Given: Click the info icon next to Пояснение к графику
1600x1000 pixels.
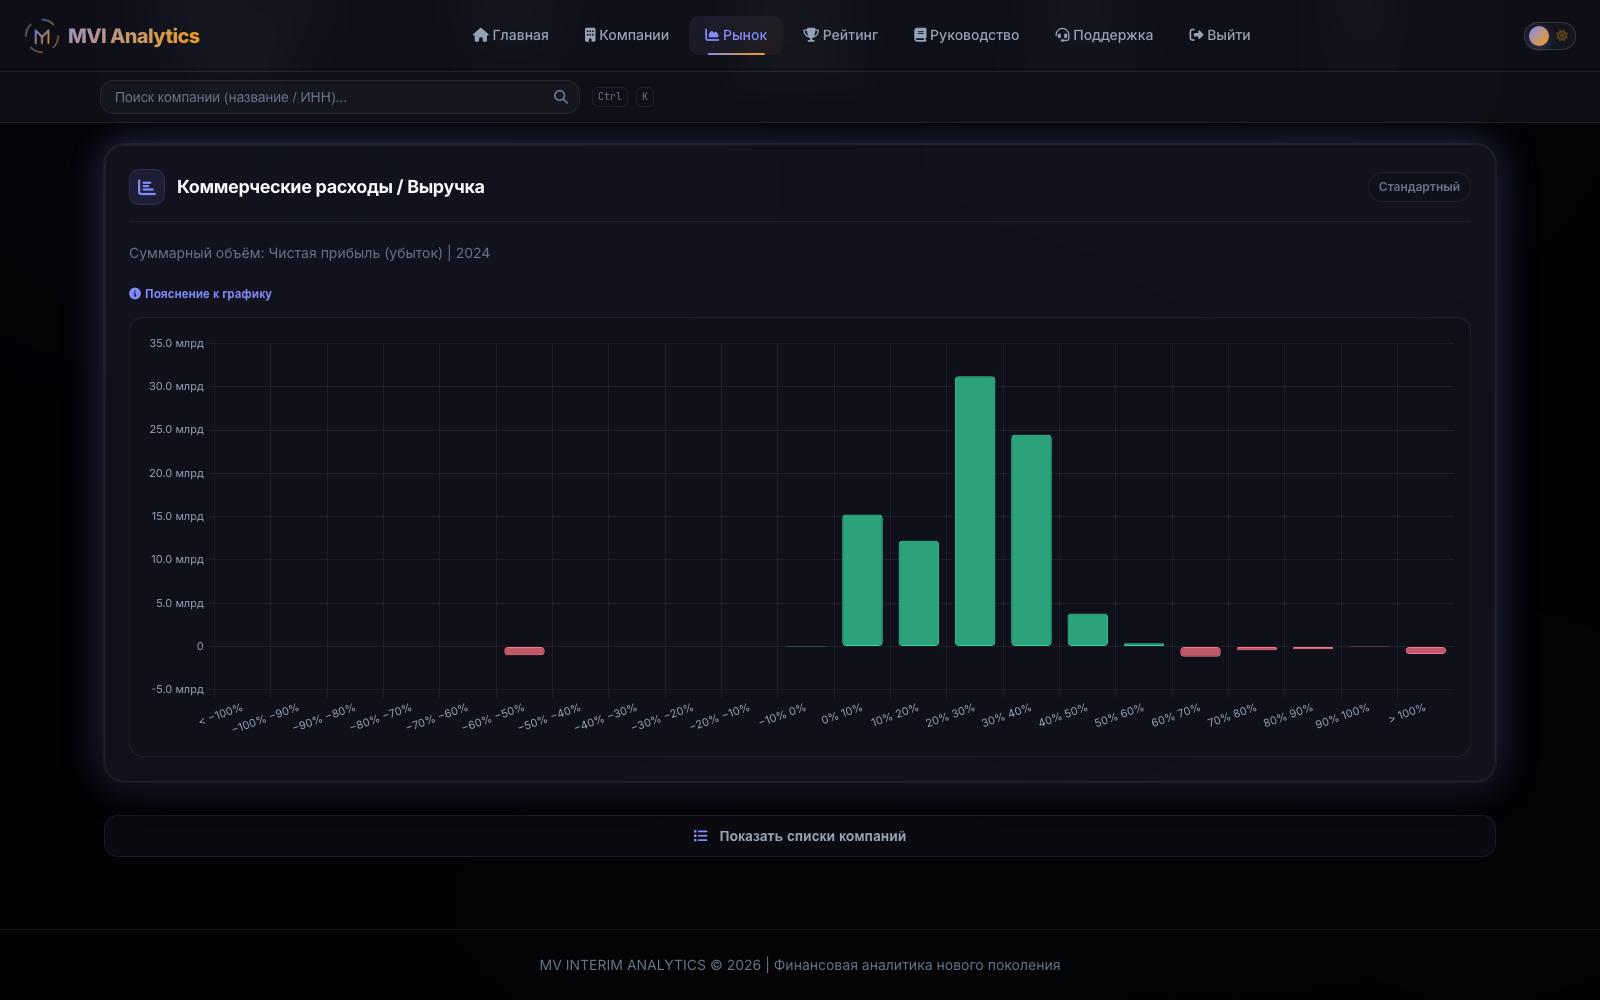Looking at the screenshot, I should pos(135,294).
